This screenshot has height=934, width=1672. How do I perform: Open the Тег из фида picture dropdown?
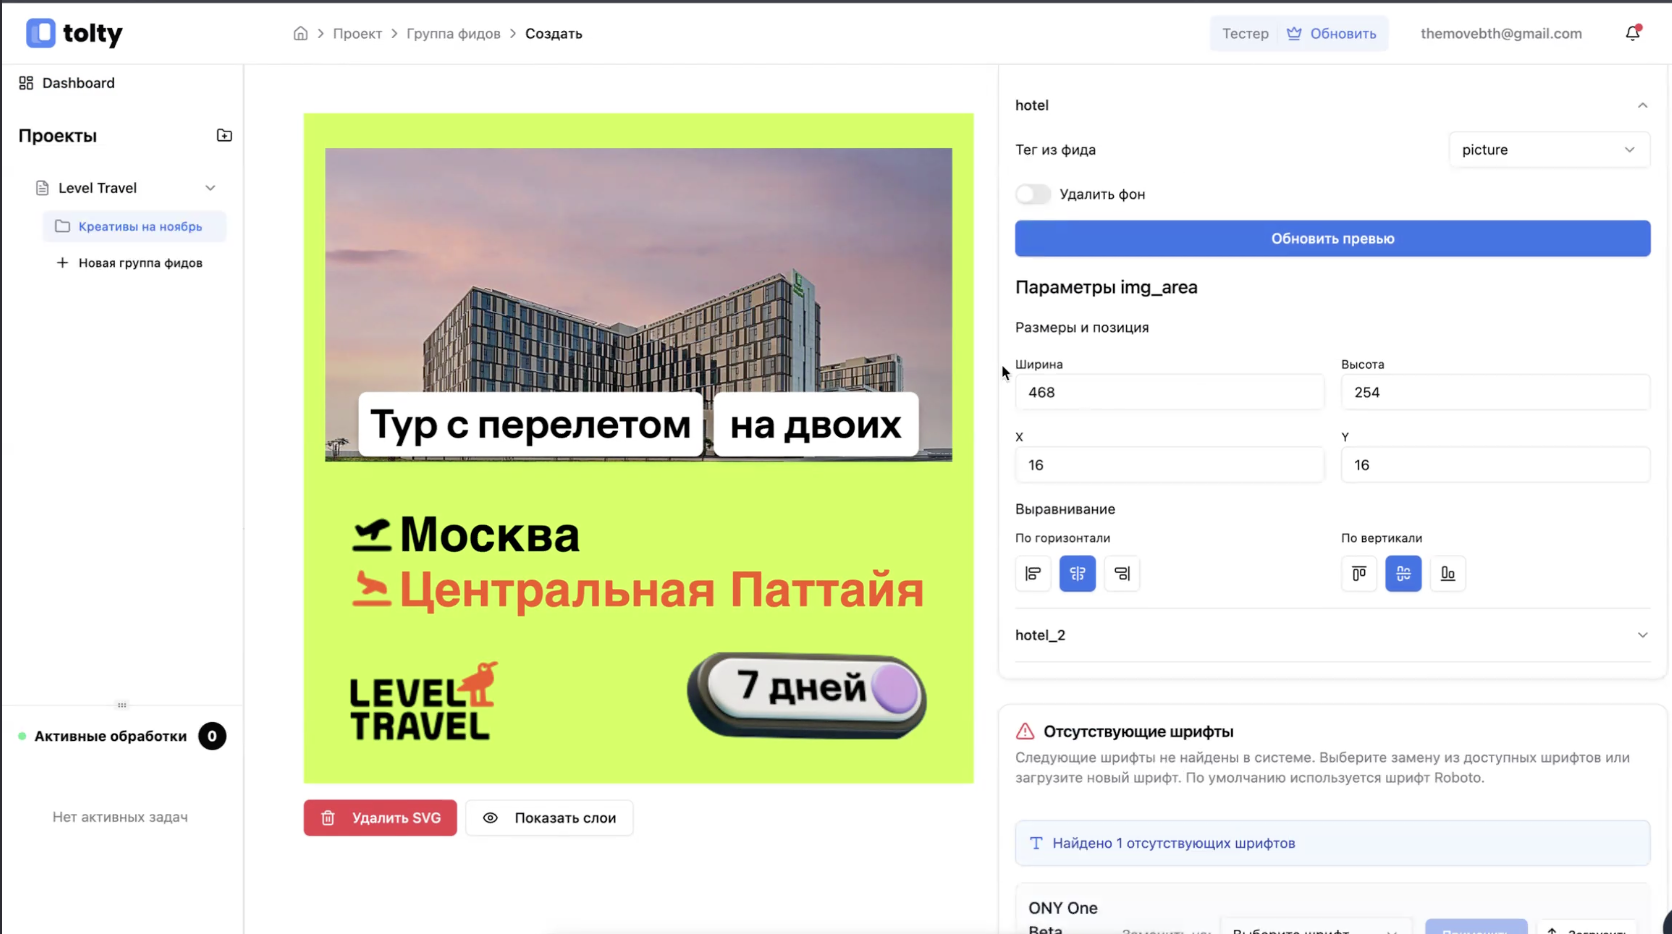tap(1548, 150)
